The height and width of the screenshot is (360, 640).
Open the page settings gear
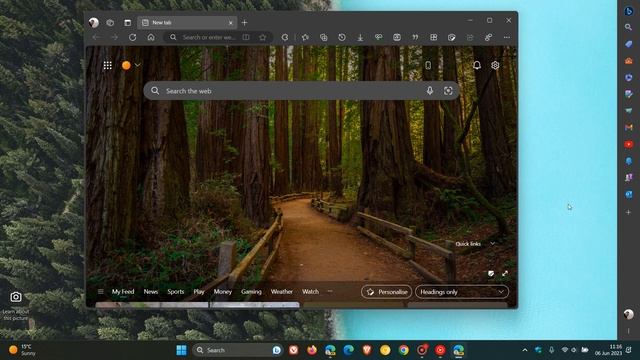pyautogui.click(x=495, y=65)
